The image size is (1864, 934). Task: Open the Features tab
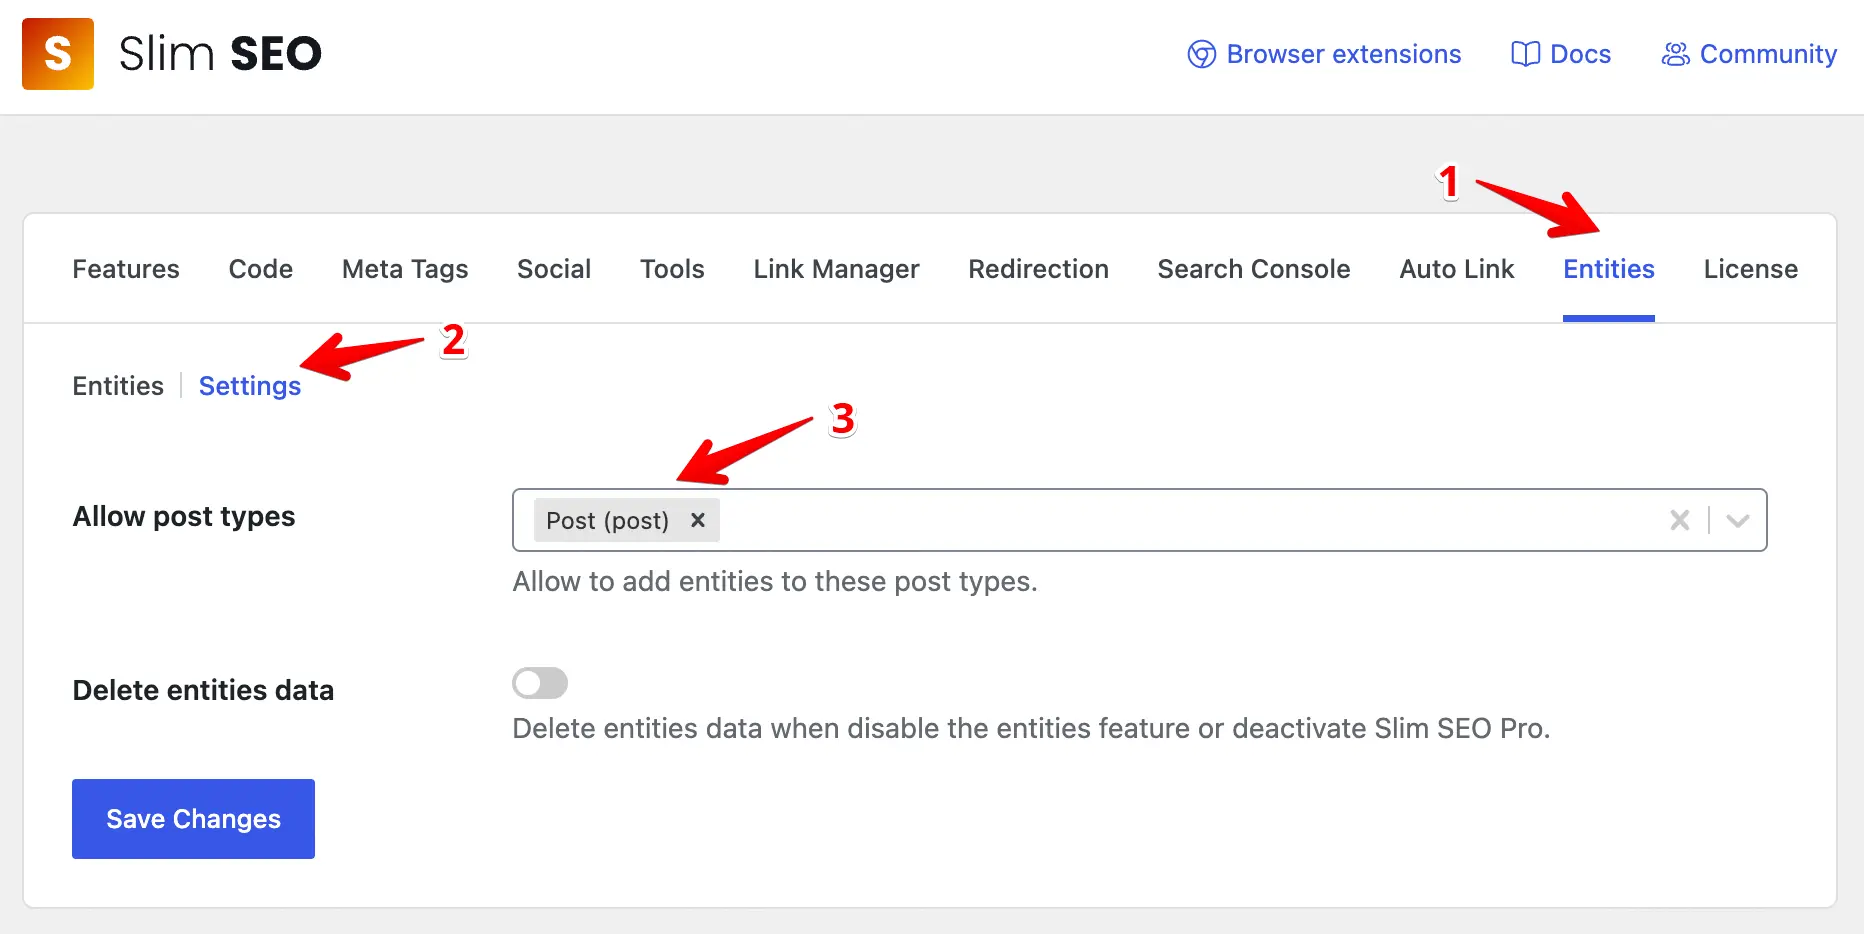point(126,269)
